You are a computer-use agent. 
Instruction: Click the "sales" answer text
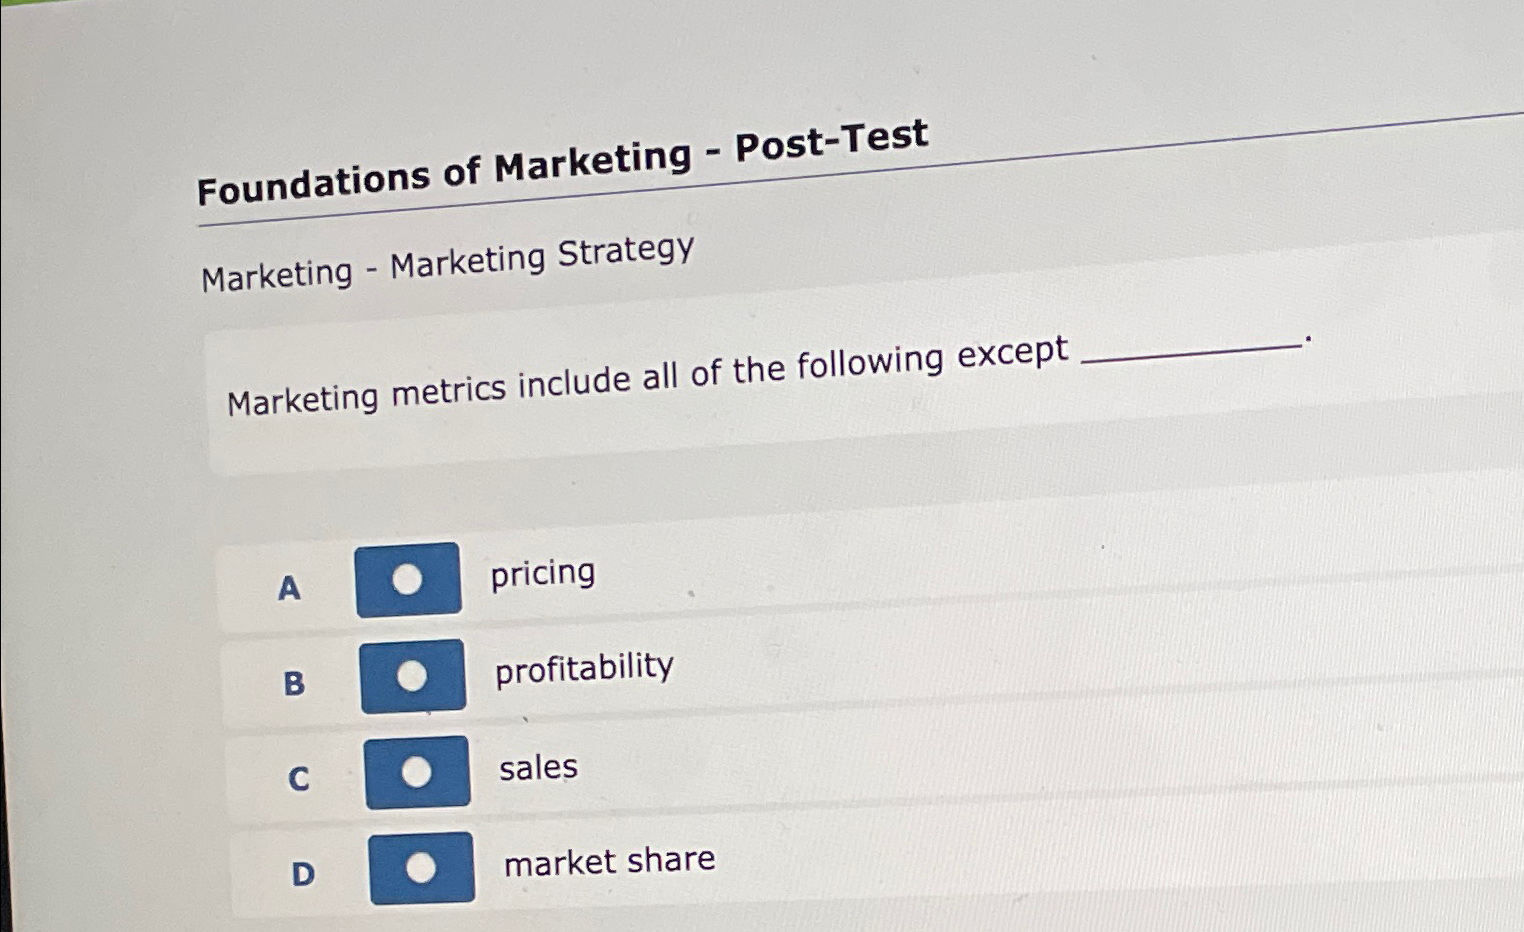pos(538,768)
